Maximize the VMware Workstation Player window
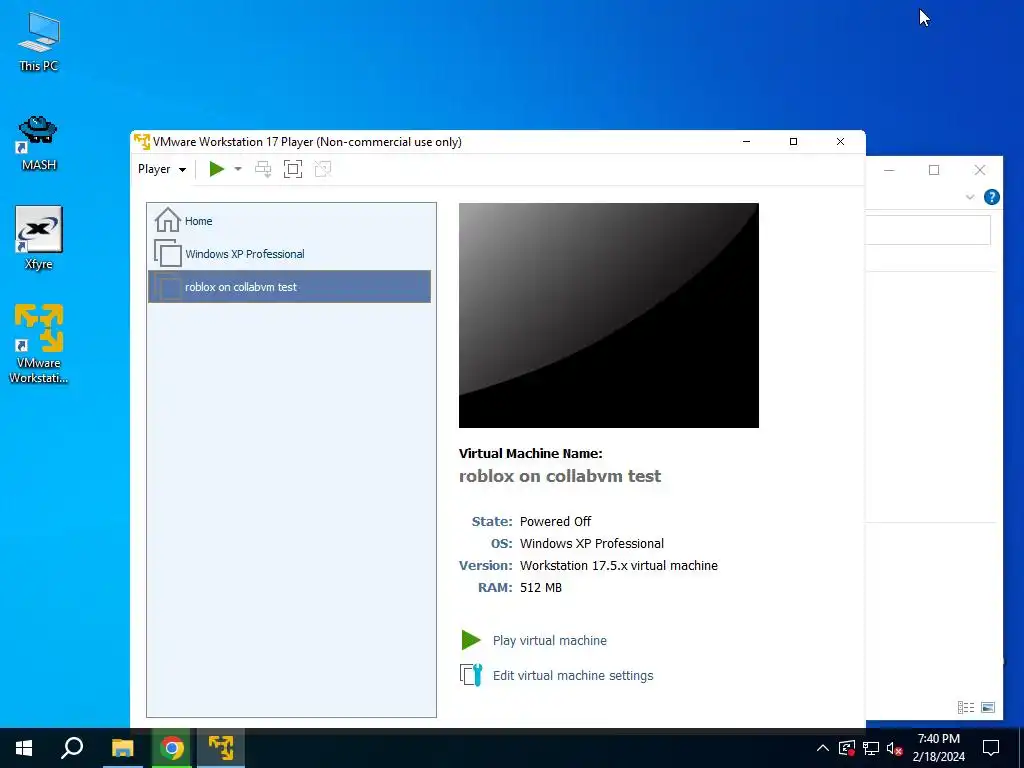The height and width of the screenshot is (768, 1024). tap(793, 142)
